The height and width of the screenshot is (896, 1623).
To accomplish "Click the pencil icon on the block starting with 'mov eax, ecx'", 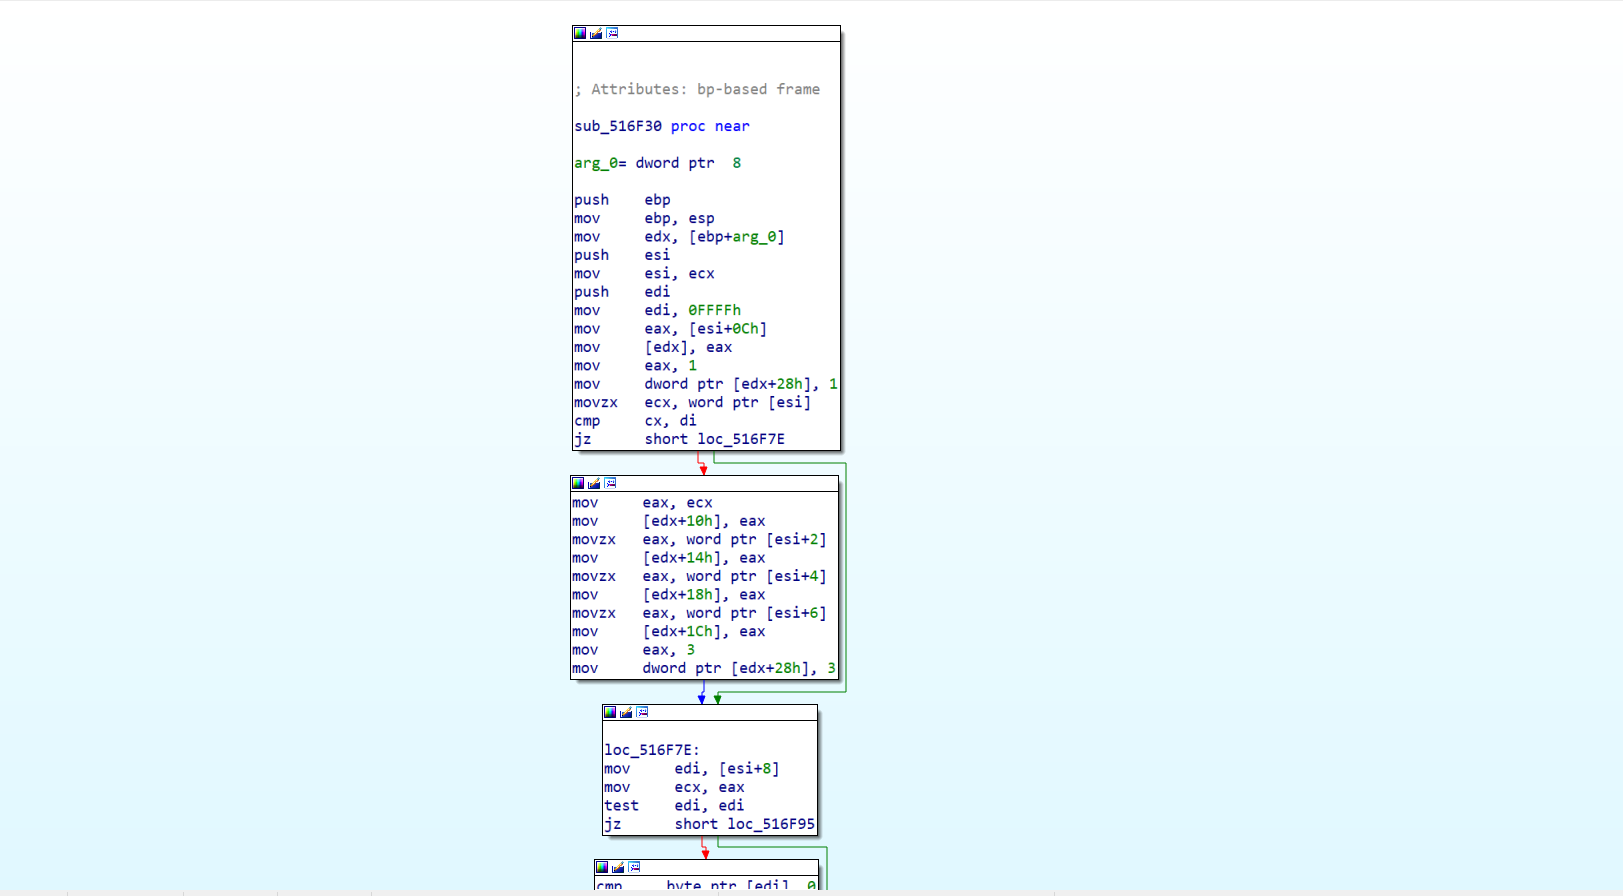I will pyautogui.click(x=594, y=483).
